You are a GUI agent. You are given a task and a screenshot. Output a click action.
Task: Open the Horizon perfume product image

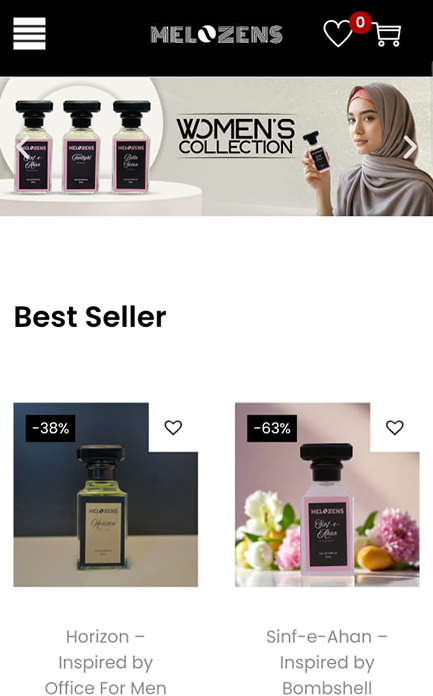click(106, 495)
